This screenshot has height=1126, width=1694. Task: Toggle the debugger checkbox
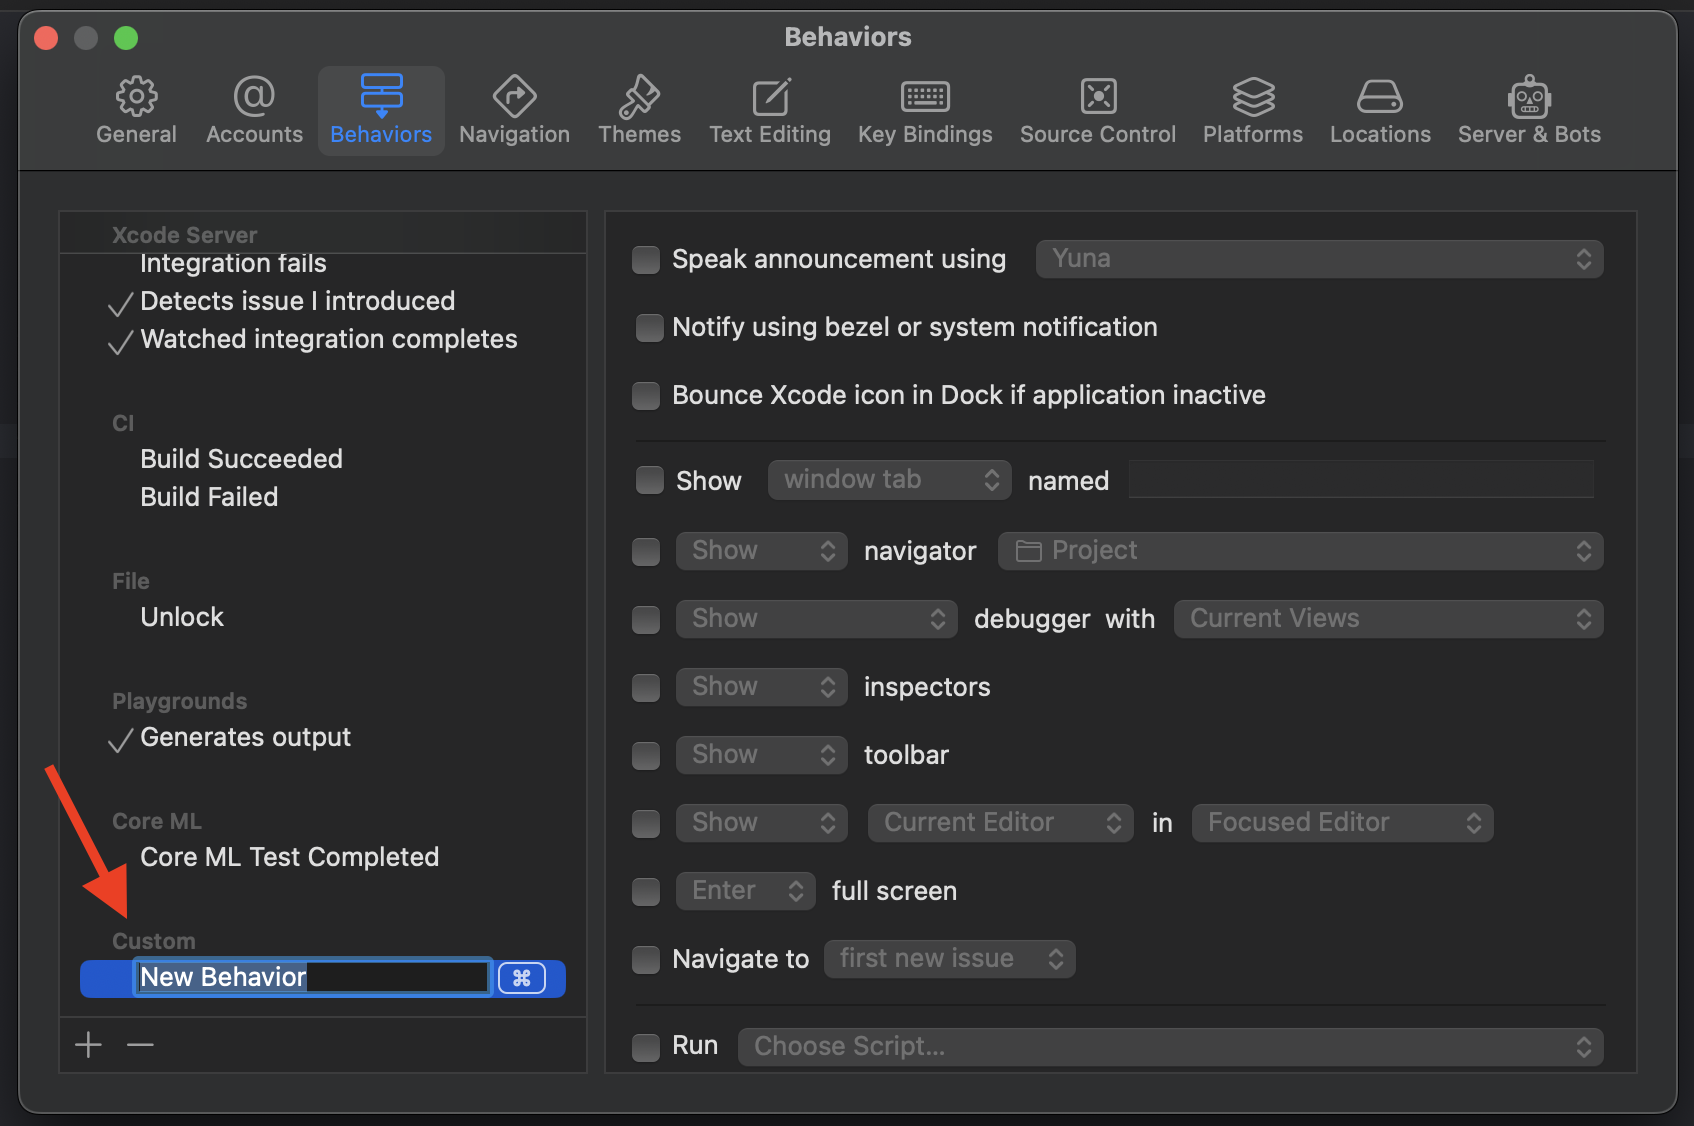(x=646, y=619)
